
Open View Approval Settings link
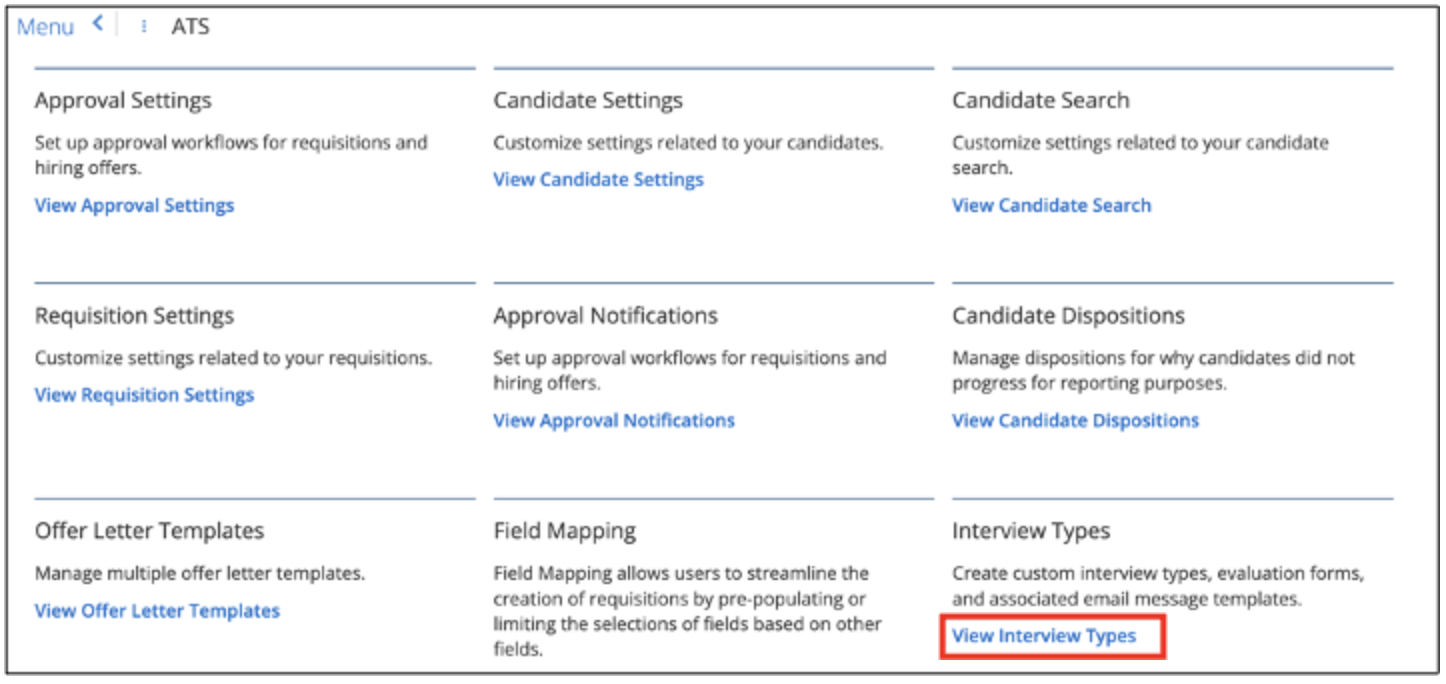pyautogui.click(x=134, y=206)
